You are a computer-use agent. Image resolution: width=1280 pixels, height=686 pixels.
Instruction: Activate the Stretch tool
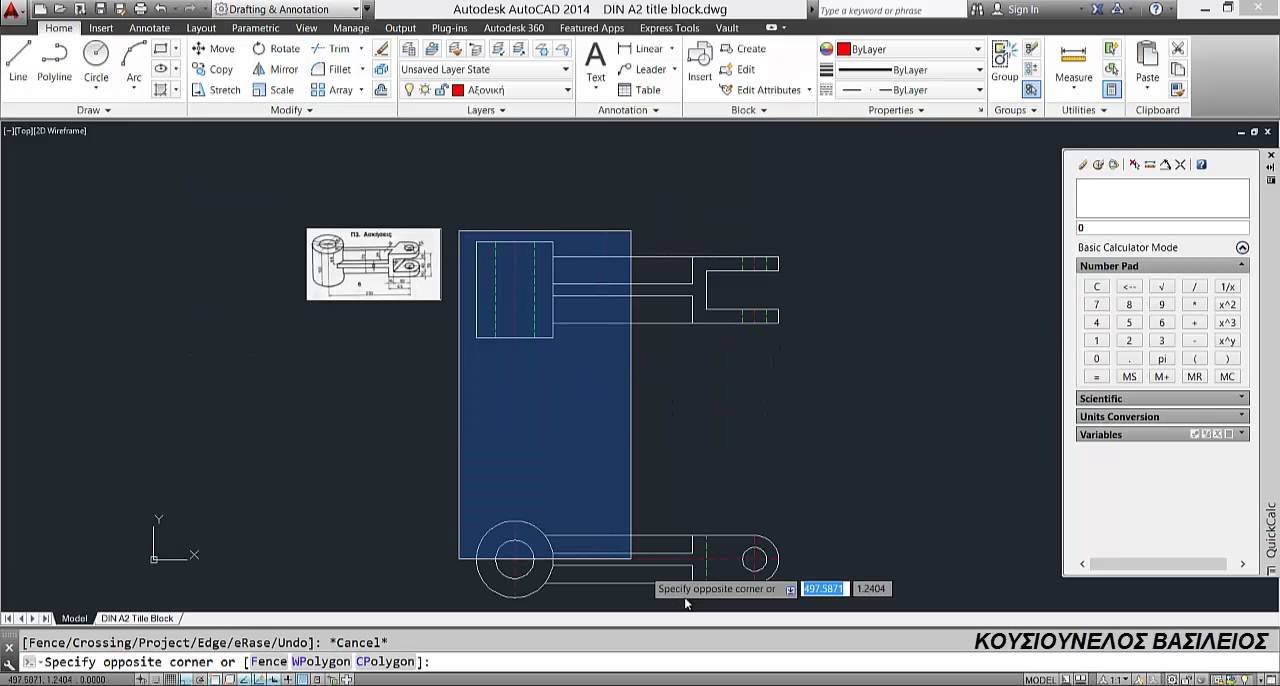click(x=216, y=90)
